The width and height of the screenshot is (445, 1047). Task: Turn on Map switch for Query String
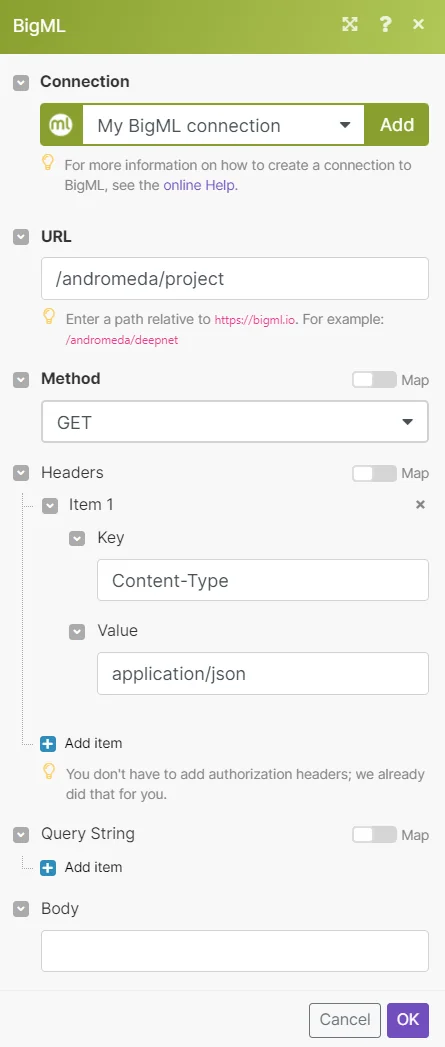[x=374, y=835]
